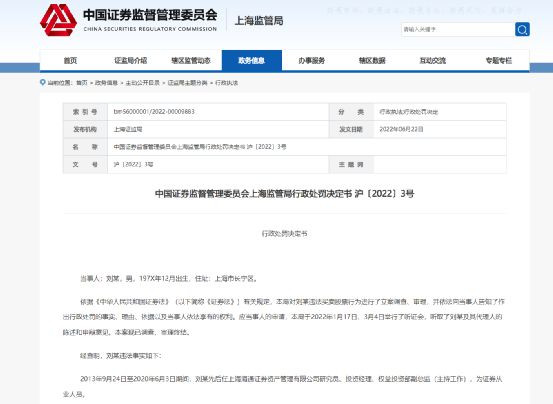Click the red CSRC logo emblem
The height and width of the screenshot is (404, 553).
pyautogui.click(x=59, y=20)
